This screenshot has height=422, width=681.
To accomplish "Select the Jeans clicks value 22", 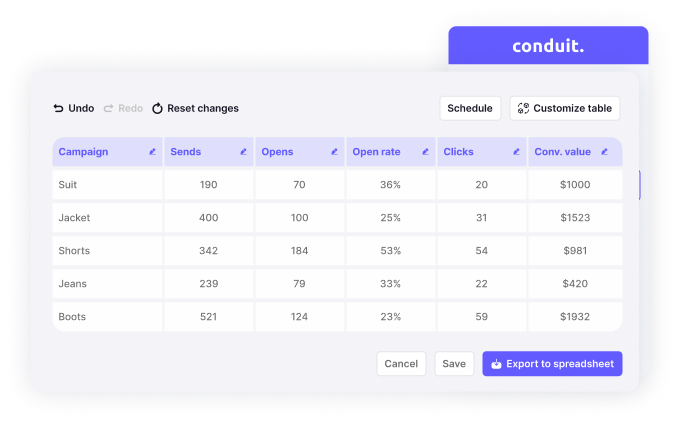I will [481, 284].
